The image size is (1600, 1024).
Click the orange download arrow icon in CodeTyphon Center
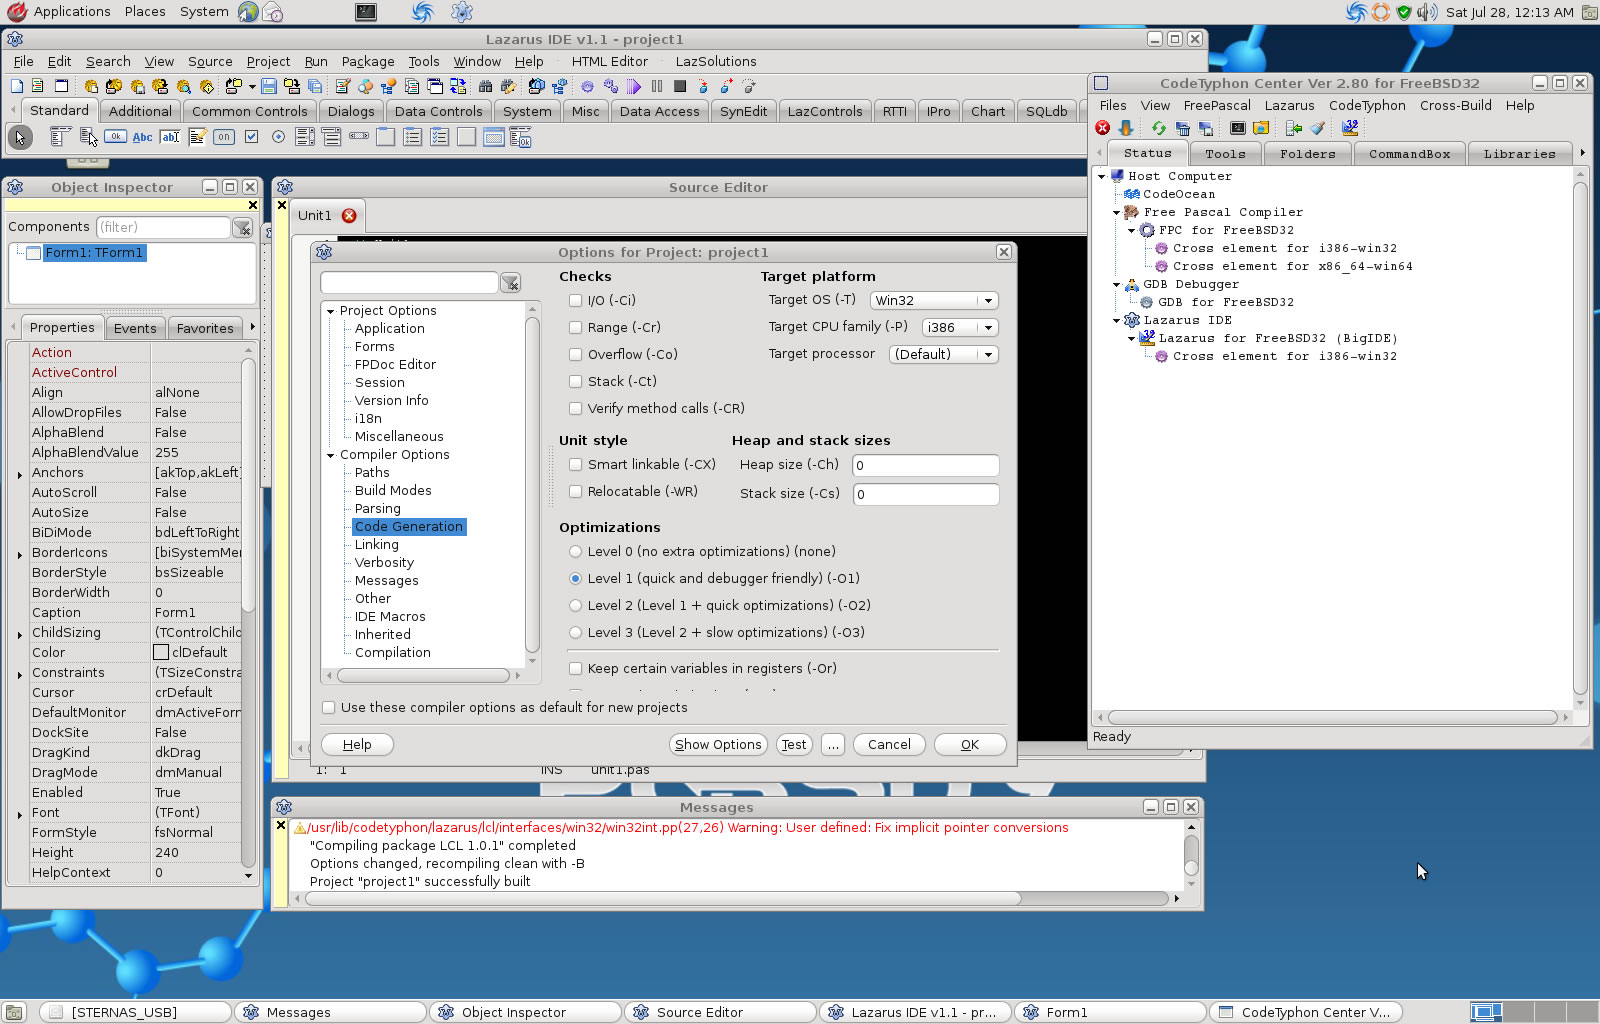coord(1126,128)
